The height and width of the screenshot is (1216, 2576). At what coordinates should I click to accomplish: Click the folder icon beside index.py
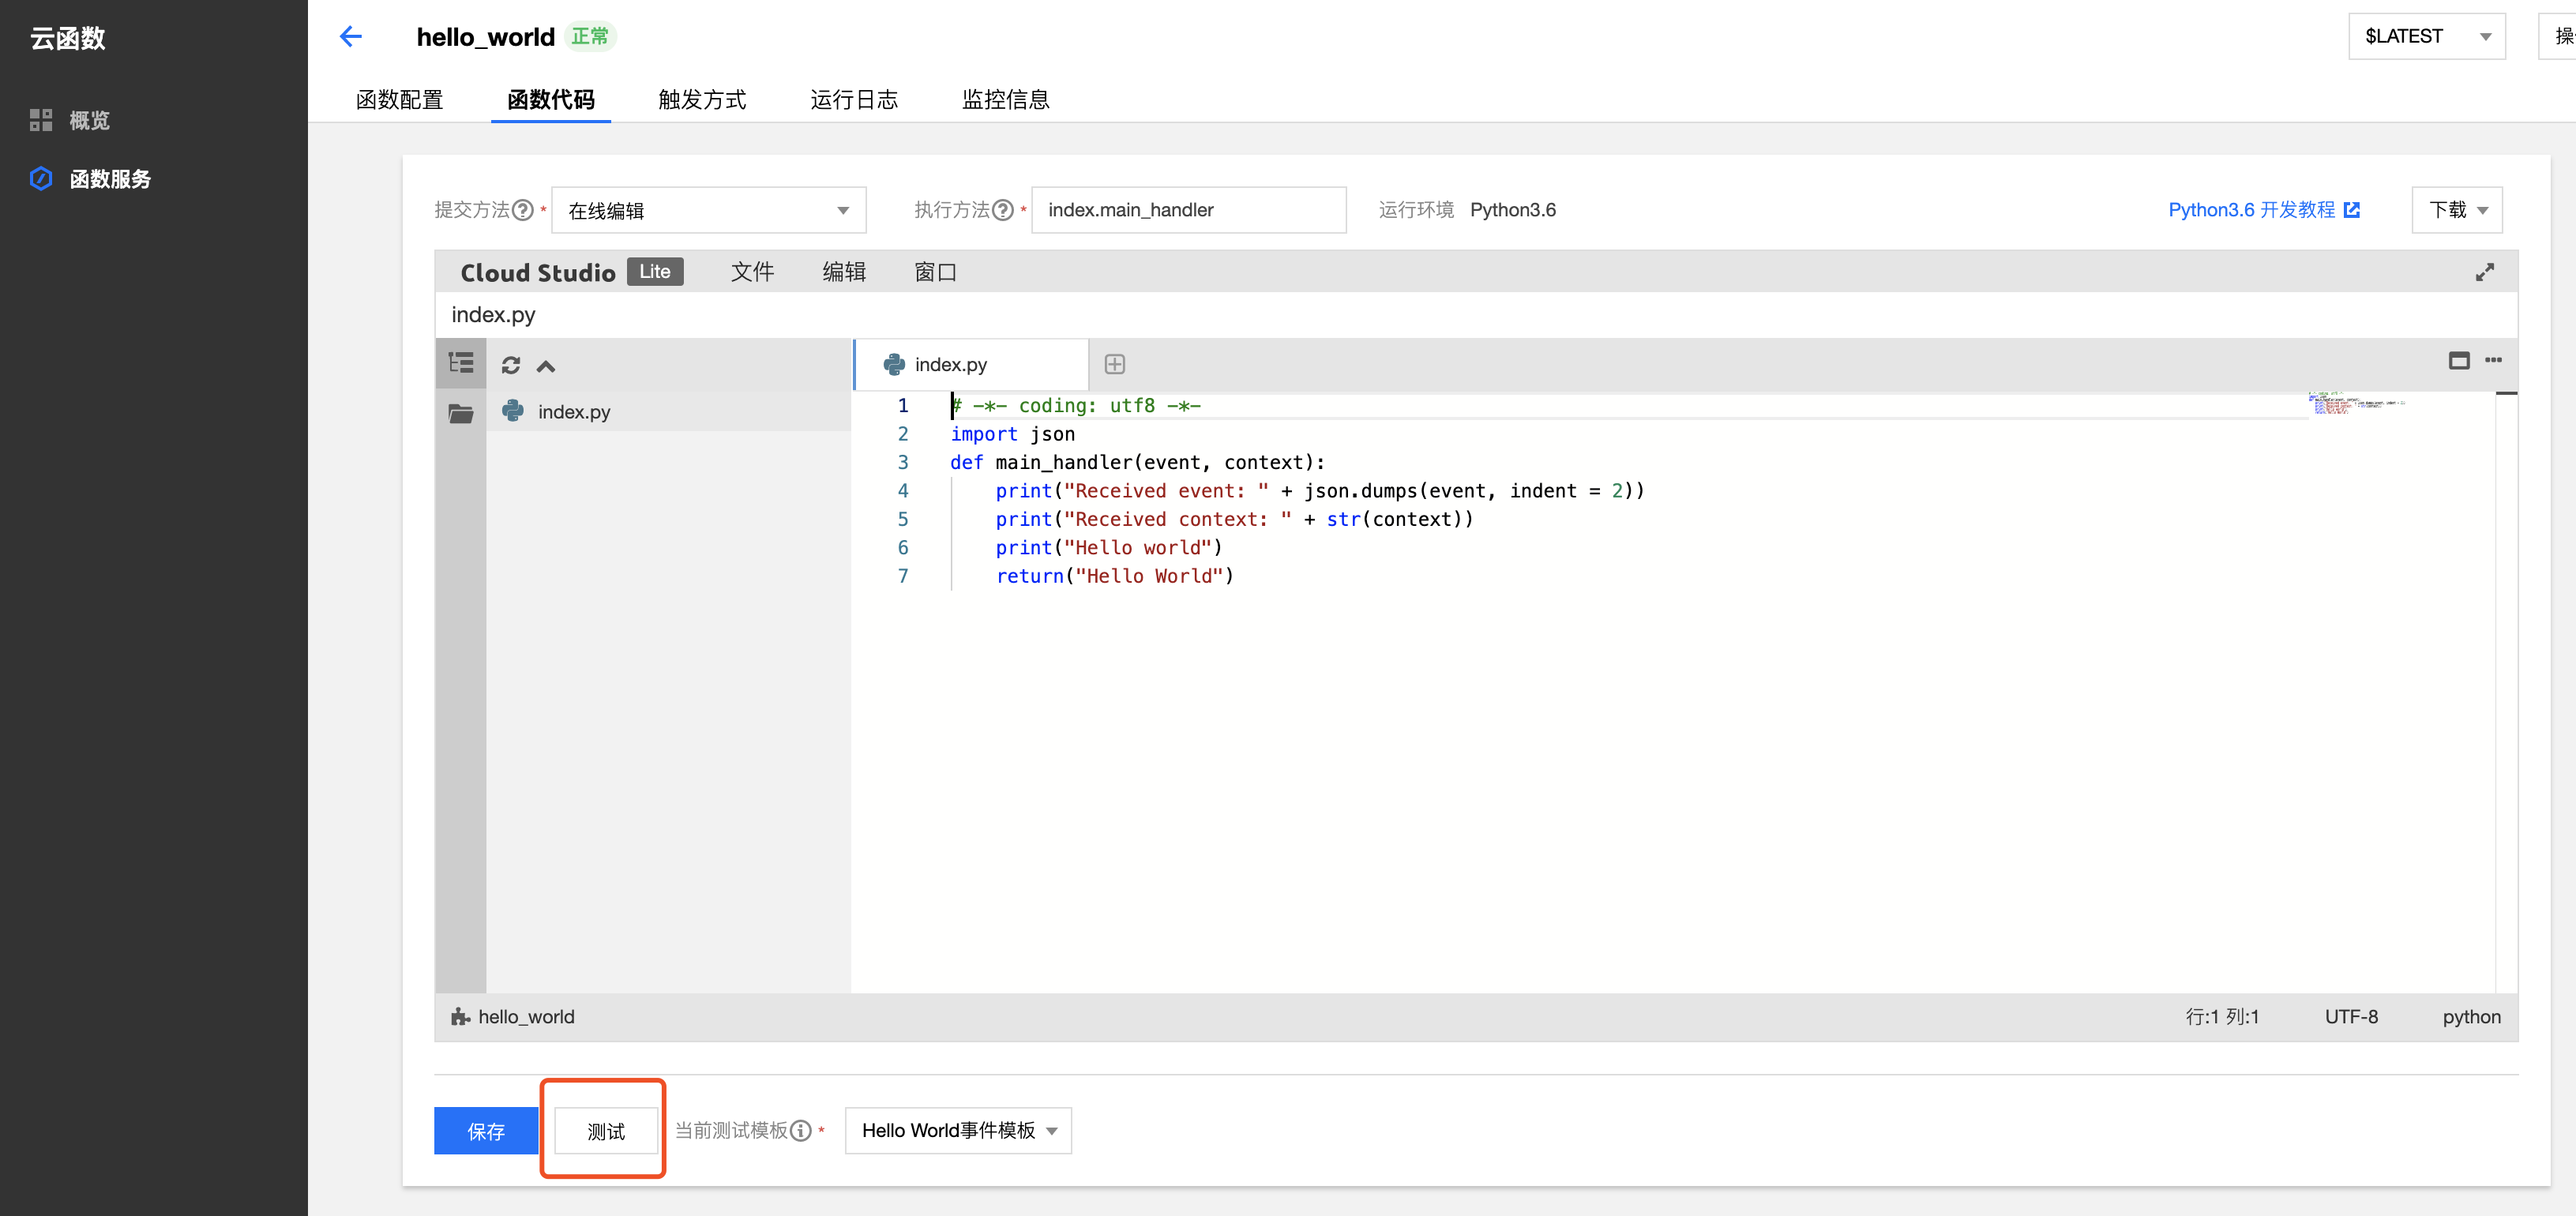[461, 411]
